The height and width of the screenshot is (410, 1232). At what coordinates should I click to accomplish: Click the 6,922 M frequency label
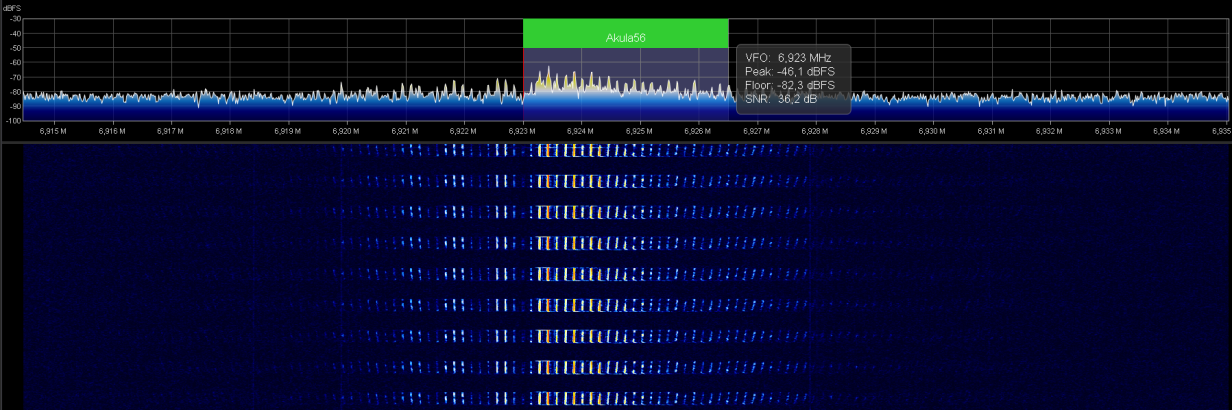pyautogui.click(x=463, y=131)
